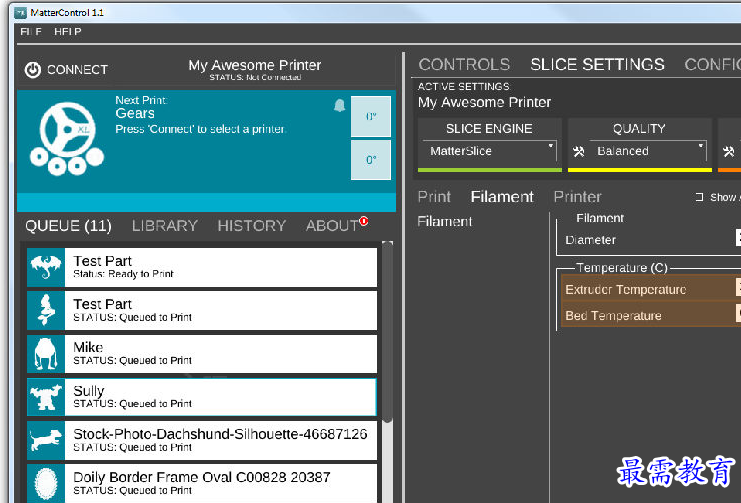The height and width of the screenshot is (503, 741).
Task: Select the Stock-Photo-Dachshund-Silhouette queue item
Action: tap(202, 440)
